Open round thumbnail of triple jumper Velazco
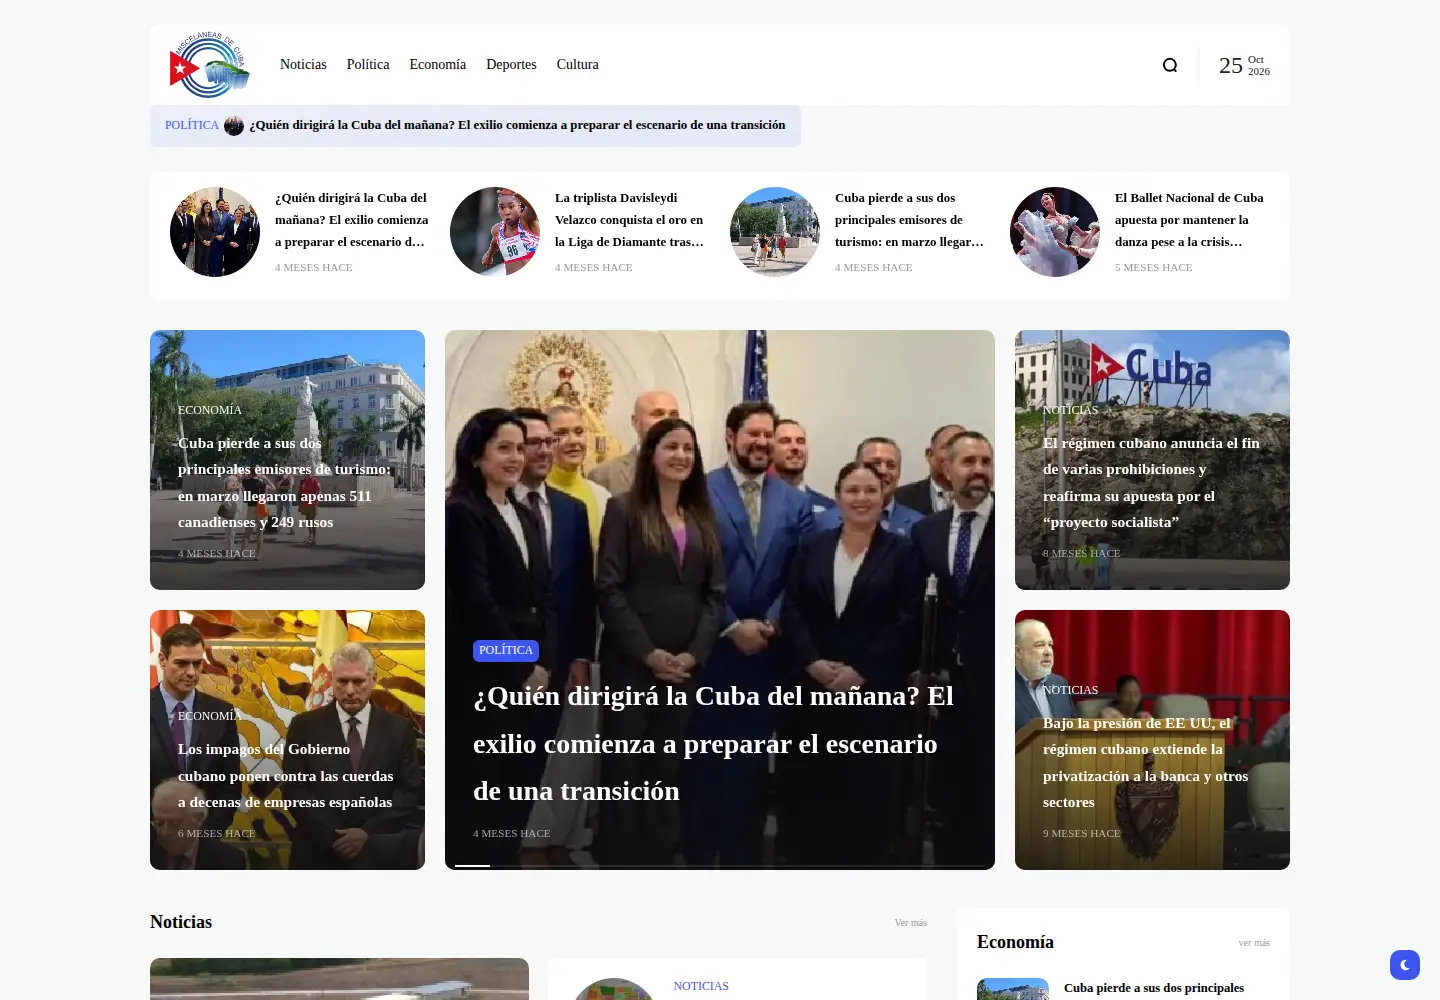Image resolution: width=1440 pixels, height=1000 pixels. pyautogui.click(x=495, y=232)
